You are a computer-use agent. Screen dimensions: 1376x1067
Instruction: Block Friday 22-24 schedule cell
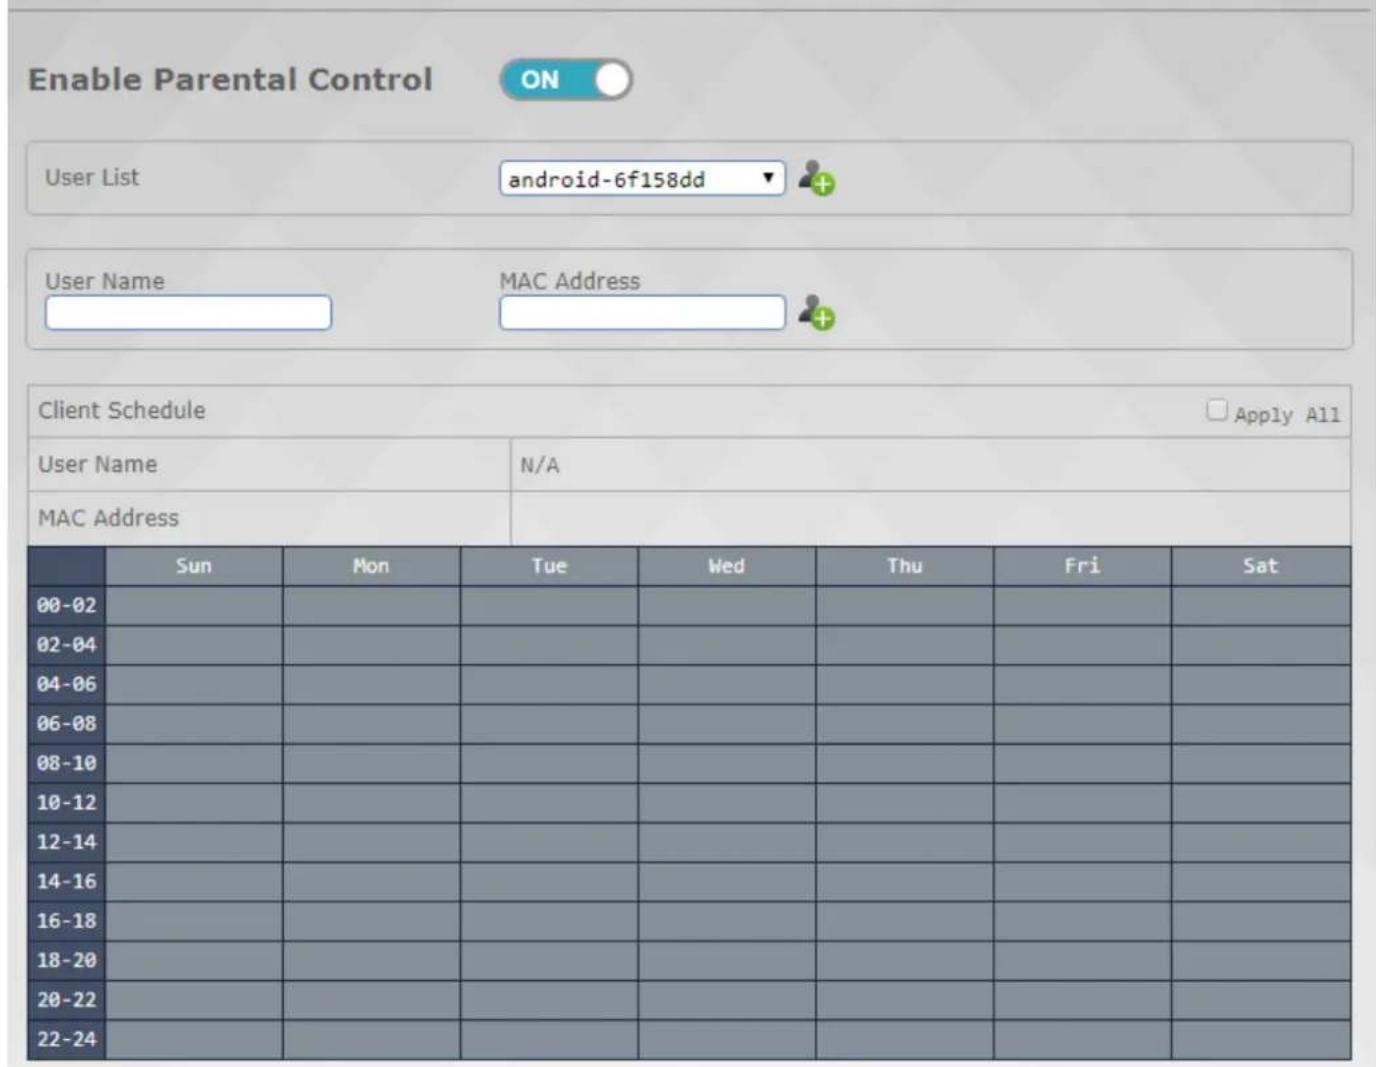(1082, 1040)
